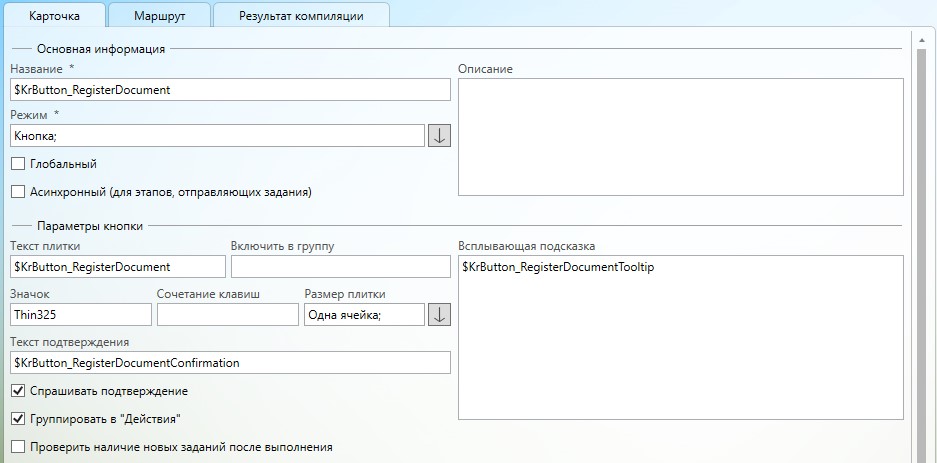Viewport: 937px width, 463px height.
Task: Select the Карточка tab
Action: (x=52, y=15)
